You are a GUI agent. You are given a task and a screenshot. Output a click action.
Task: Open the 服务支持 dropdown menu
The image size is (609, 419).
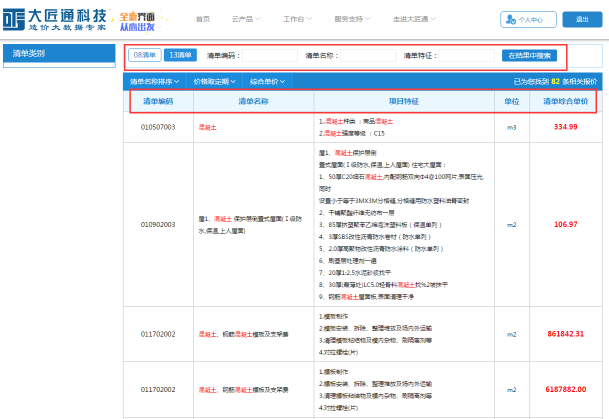[351, 19]
